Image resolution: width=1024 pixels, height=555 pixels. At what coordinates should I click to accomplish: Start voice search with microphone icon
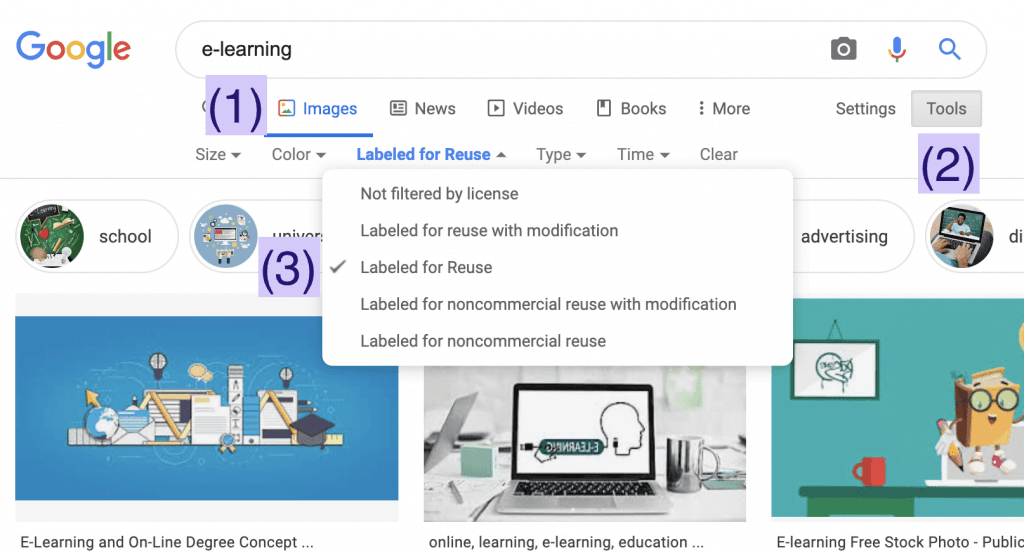897,49
